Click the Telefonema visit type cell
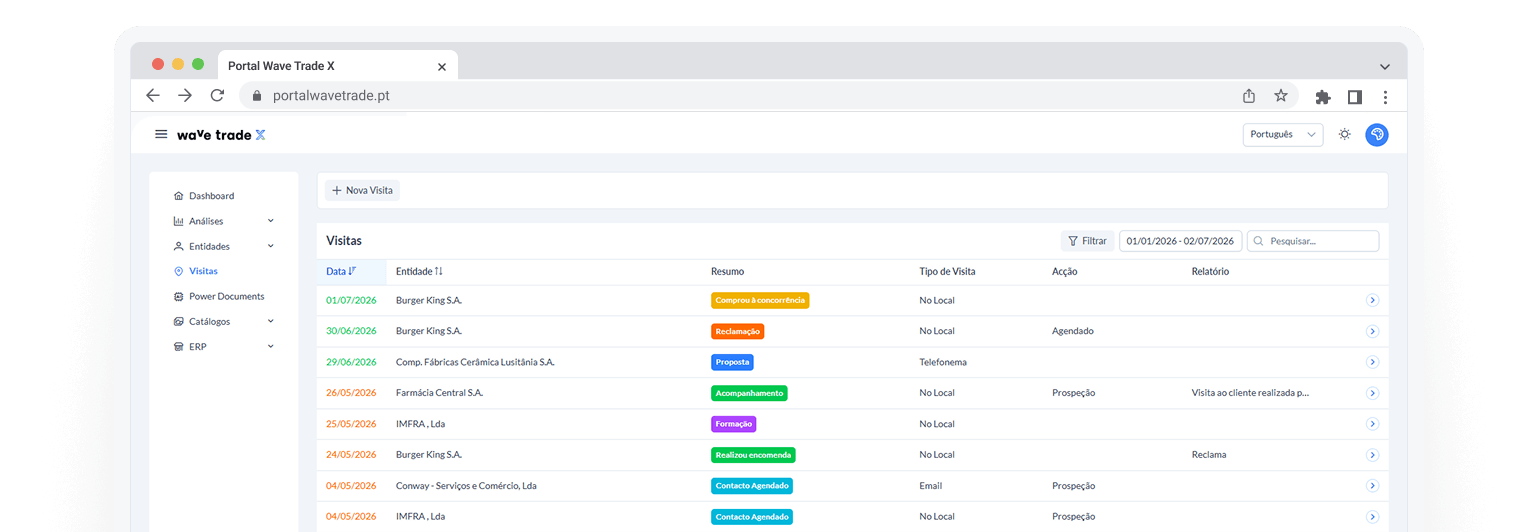Viewport: 1538px width, 532px height. click(x=943, y=362)
